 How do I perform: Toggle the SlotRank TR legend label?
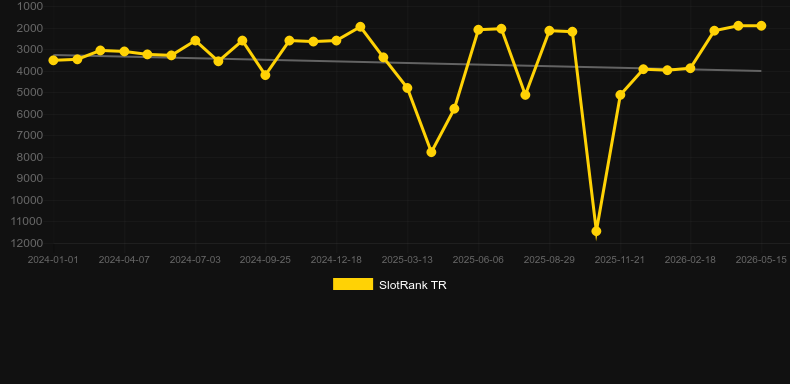click(413, 285)
